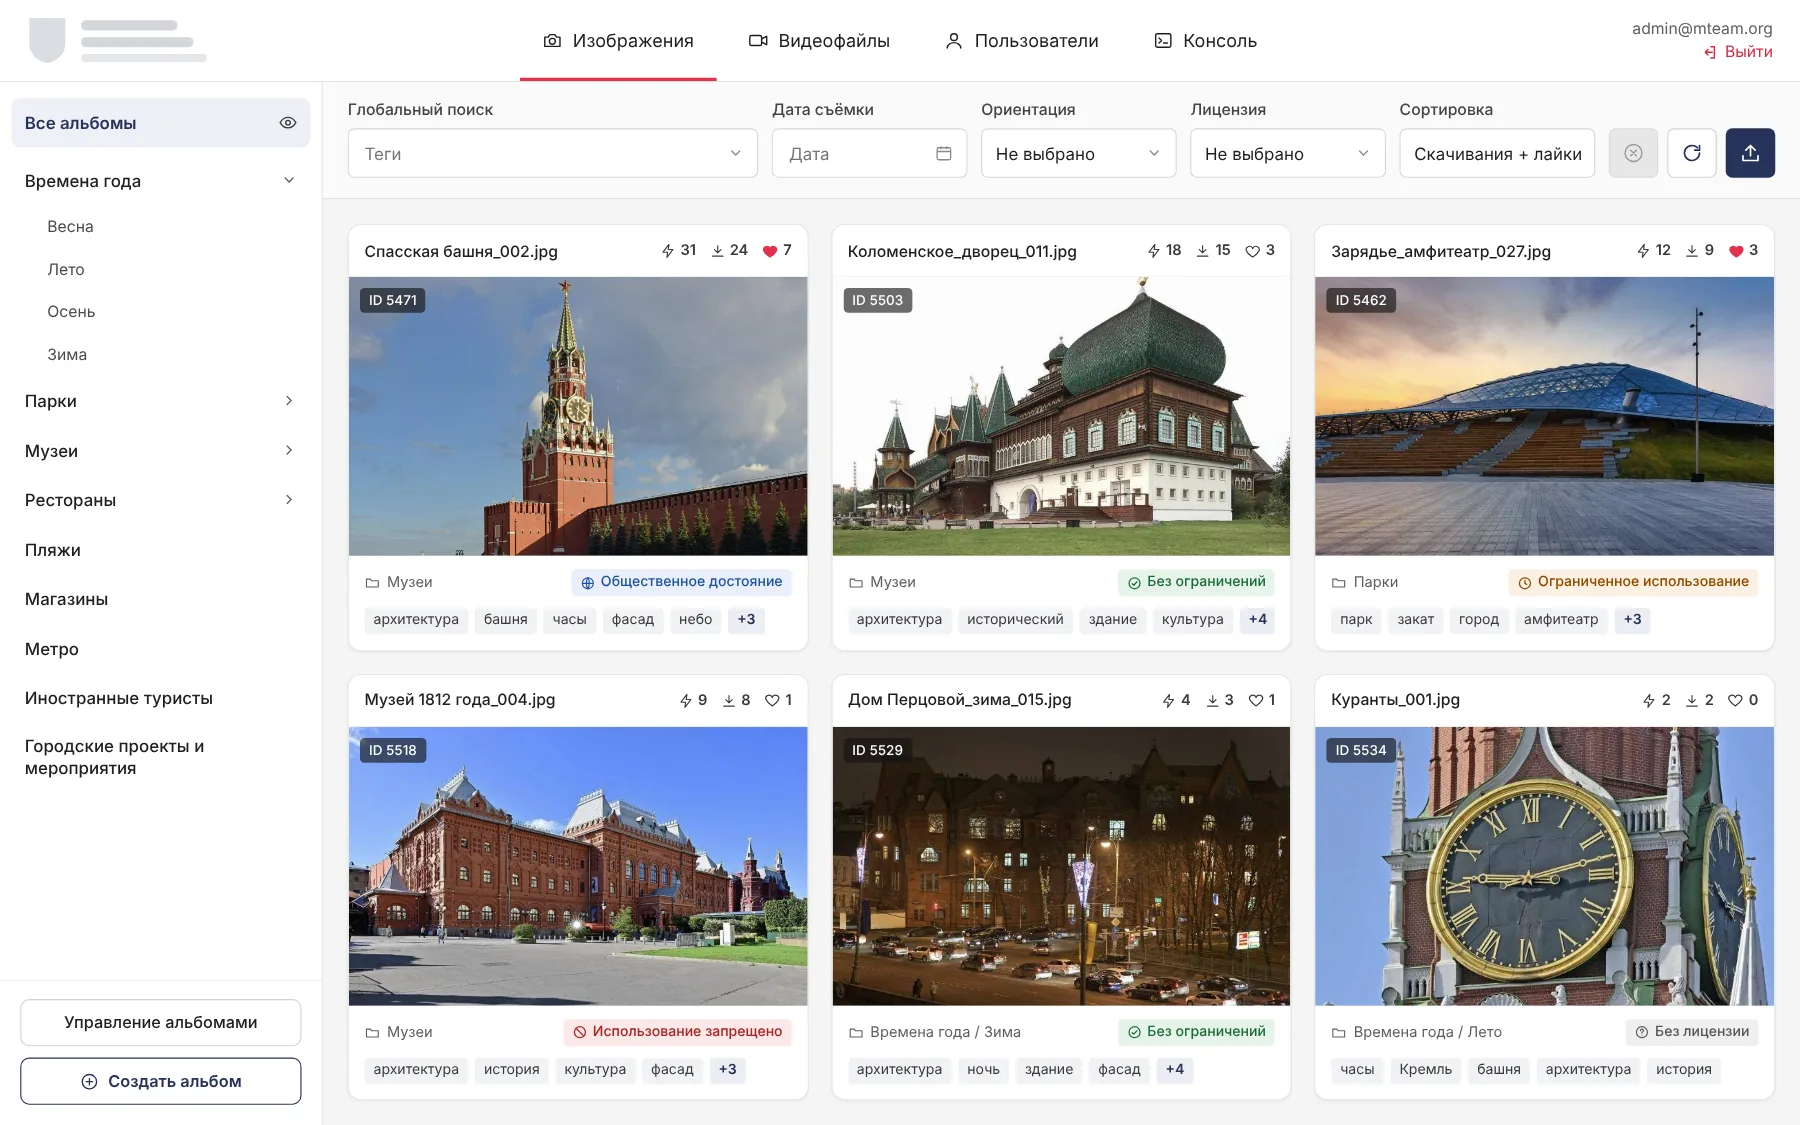
Task: Like the Куранты_001.jpg heart icon
Action: point(1736,700)
